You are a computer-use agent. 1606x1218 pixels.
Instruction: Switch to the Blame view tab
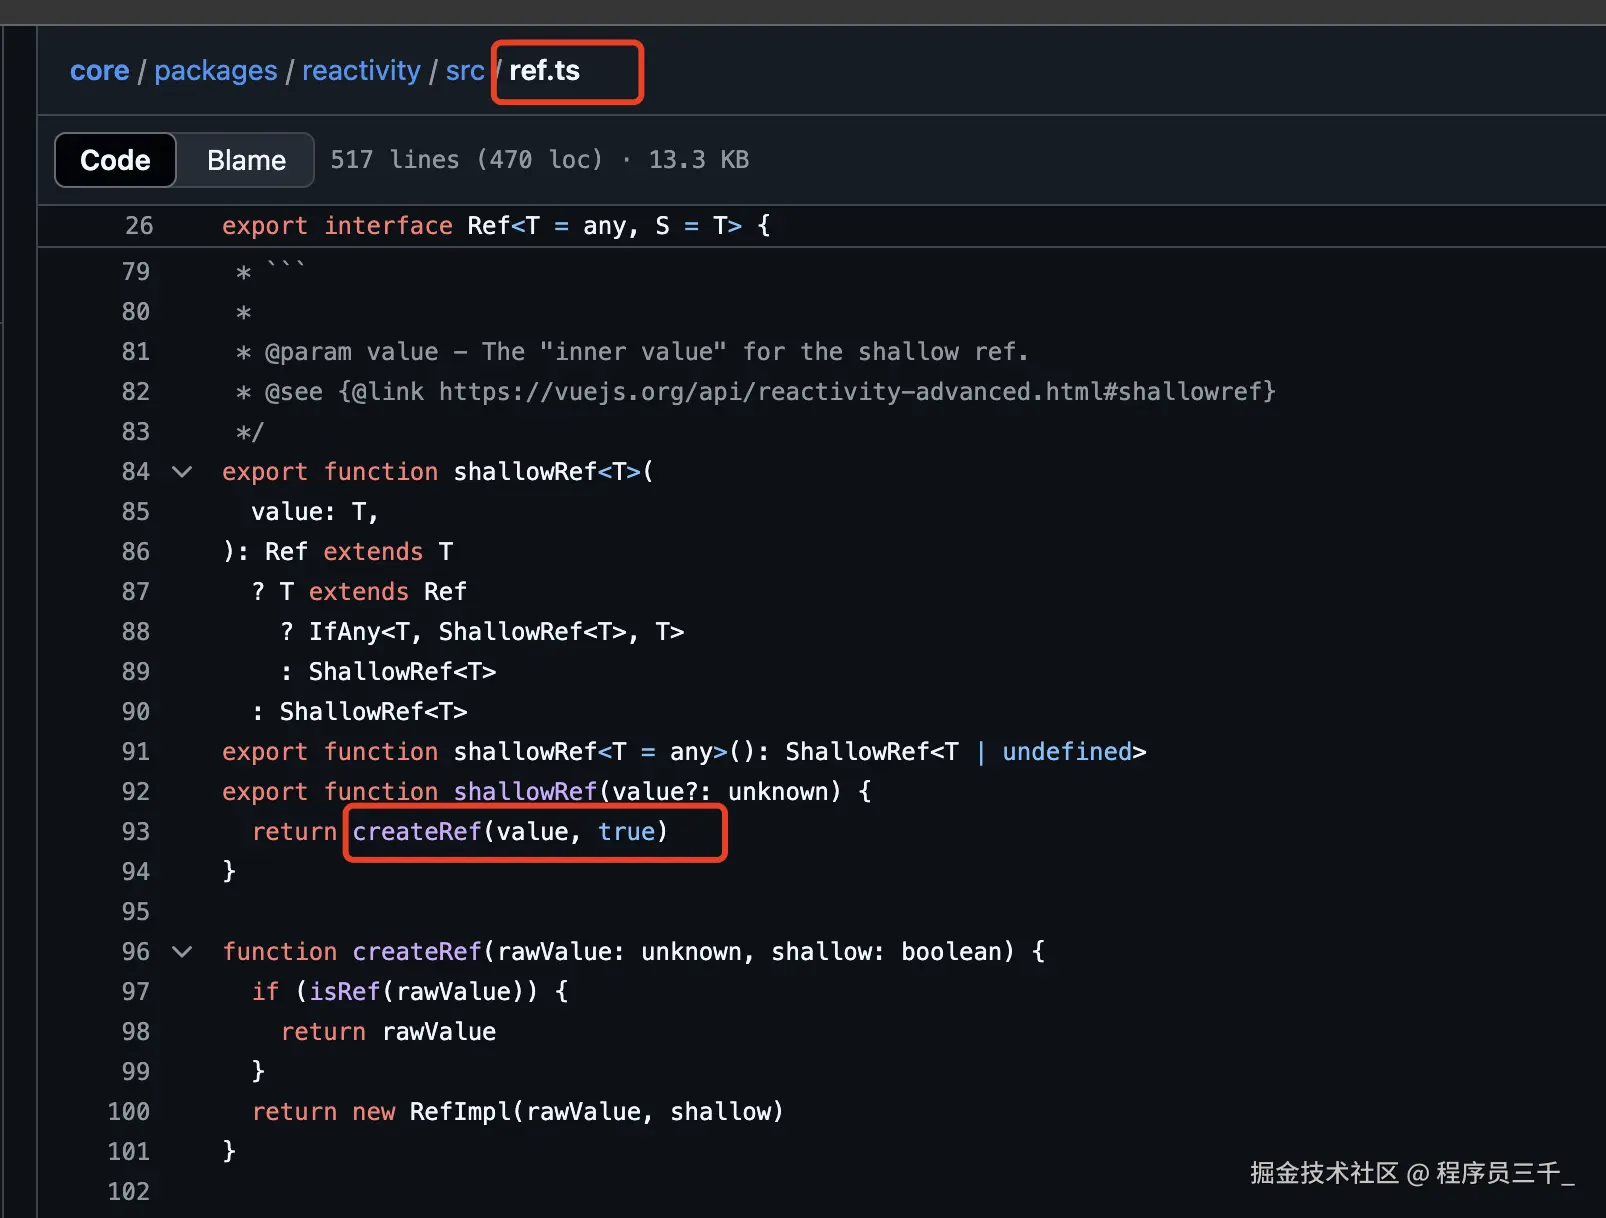click(x=246, y=160)
